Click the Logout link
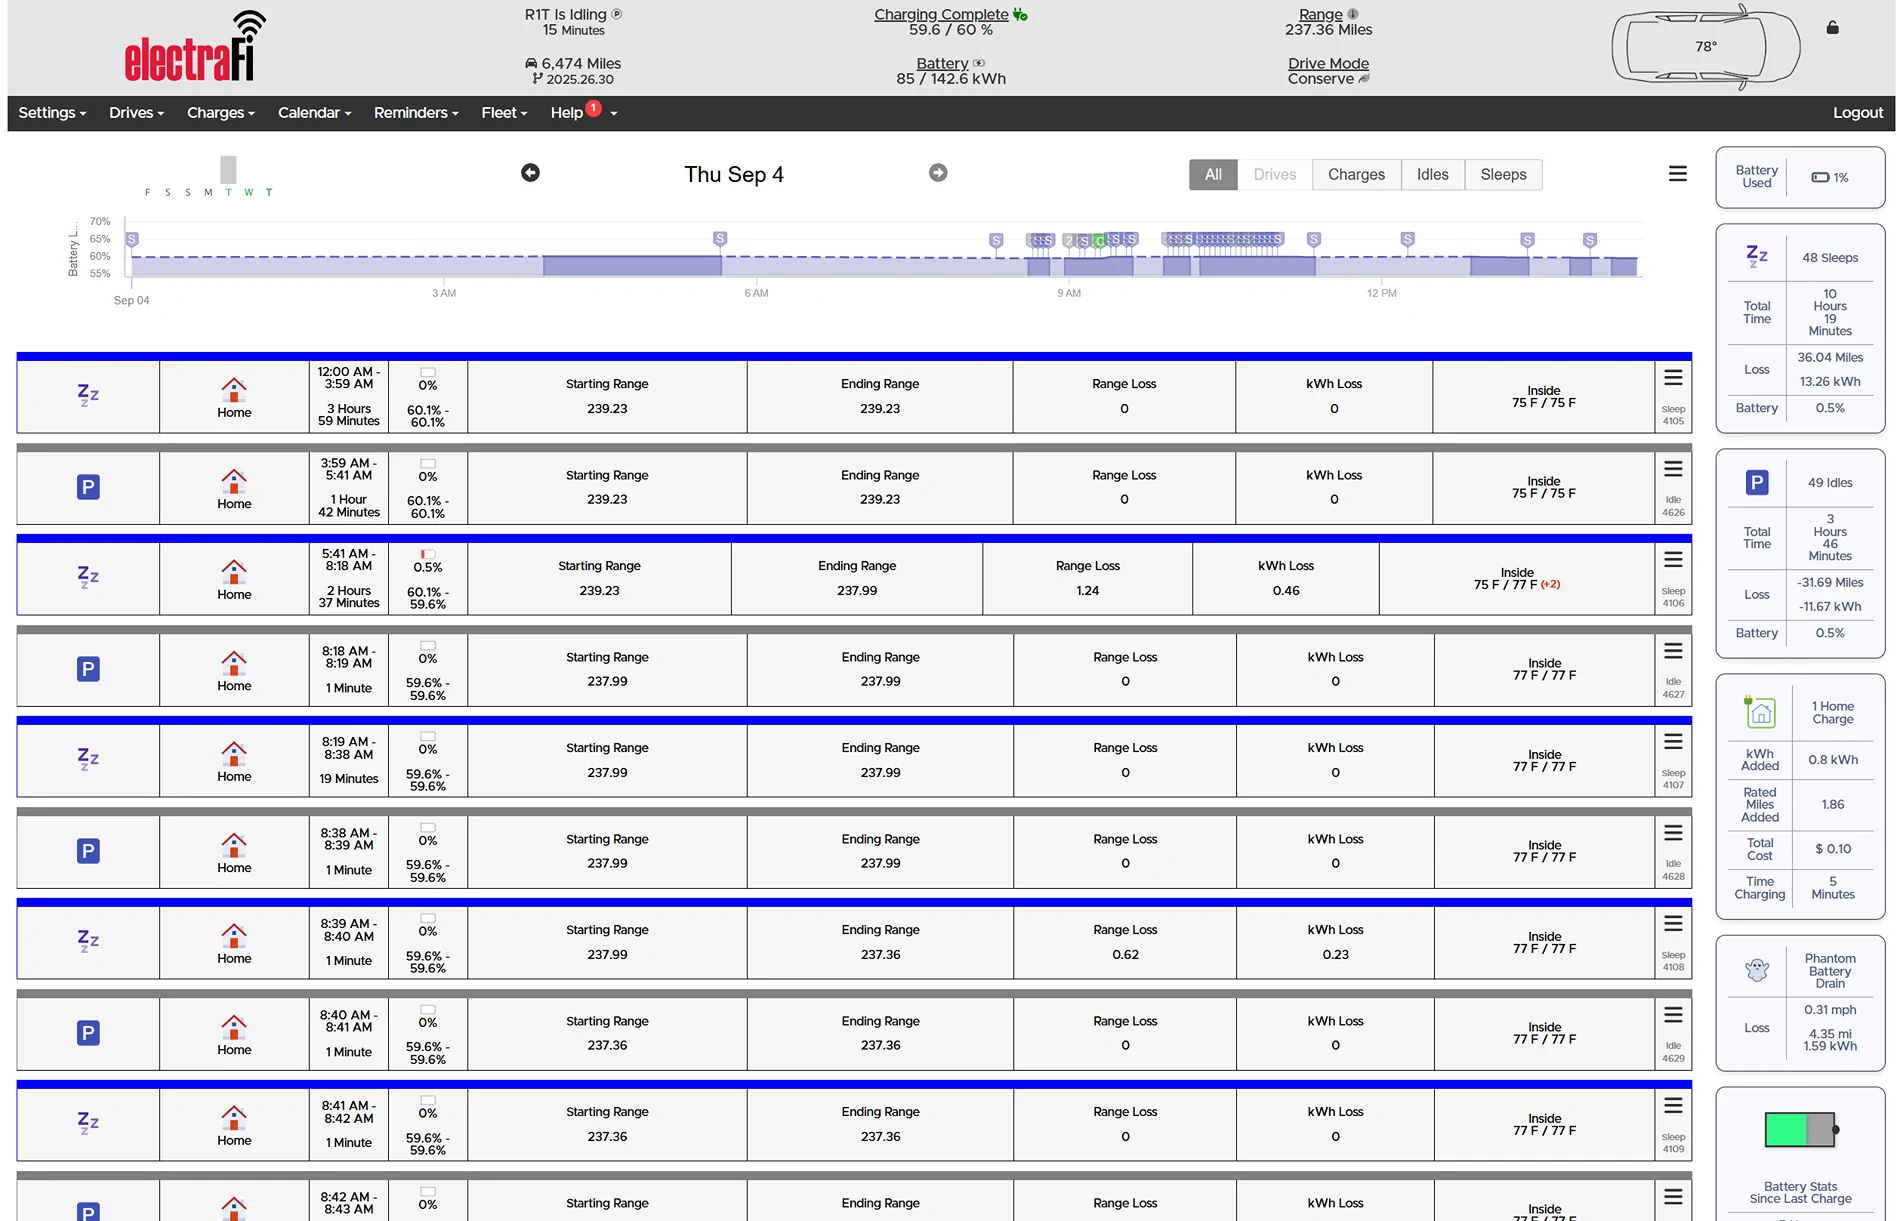Image resolution: width=1900 pixels, height=1221 pixels. (1858, 113)
